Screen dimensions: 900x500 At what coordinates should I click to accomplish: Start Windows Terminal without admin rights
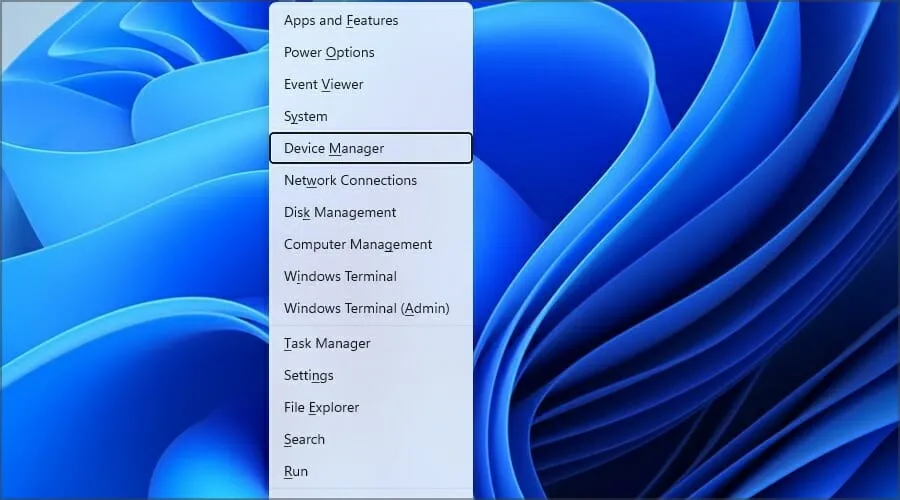click(340, 277)
